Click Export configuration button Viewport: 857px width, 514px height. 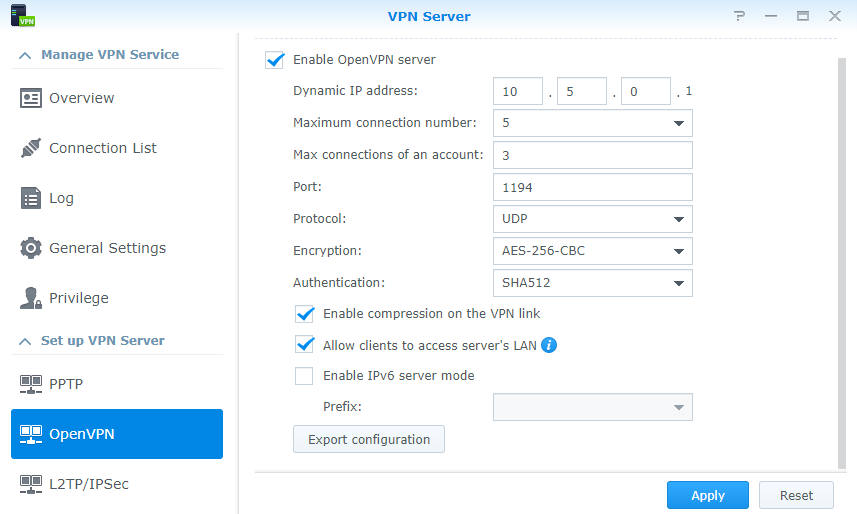(369, 439)
